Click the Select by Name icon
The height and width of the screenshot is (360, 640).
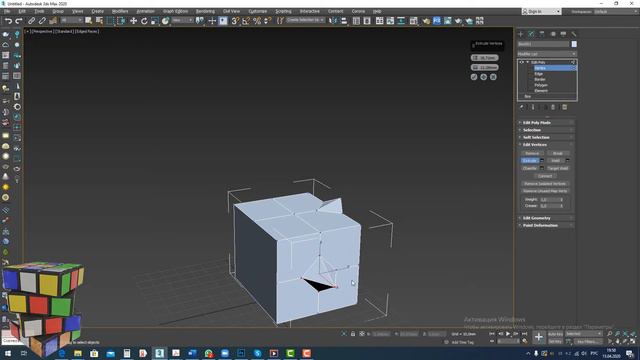[99, 21]
